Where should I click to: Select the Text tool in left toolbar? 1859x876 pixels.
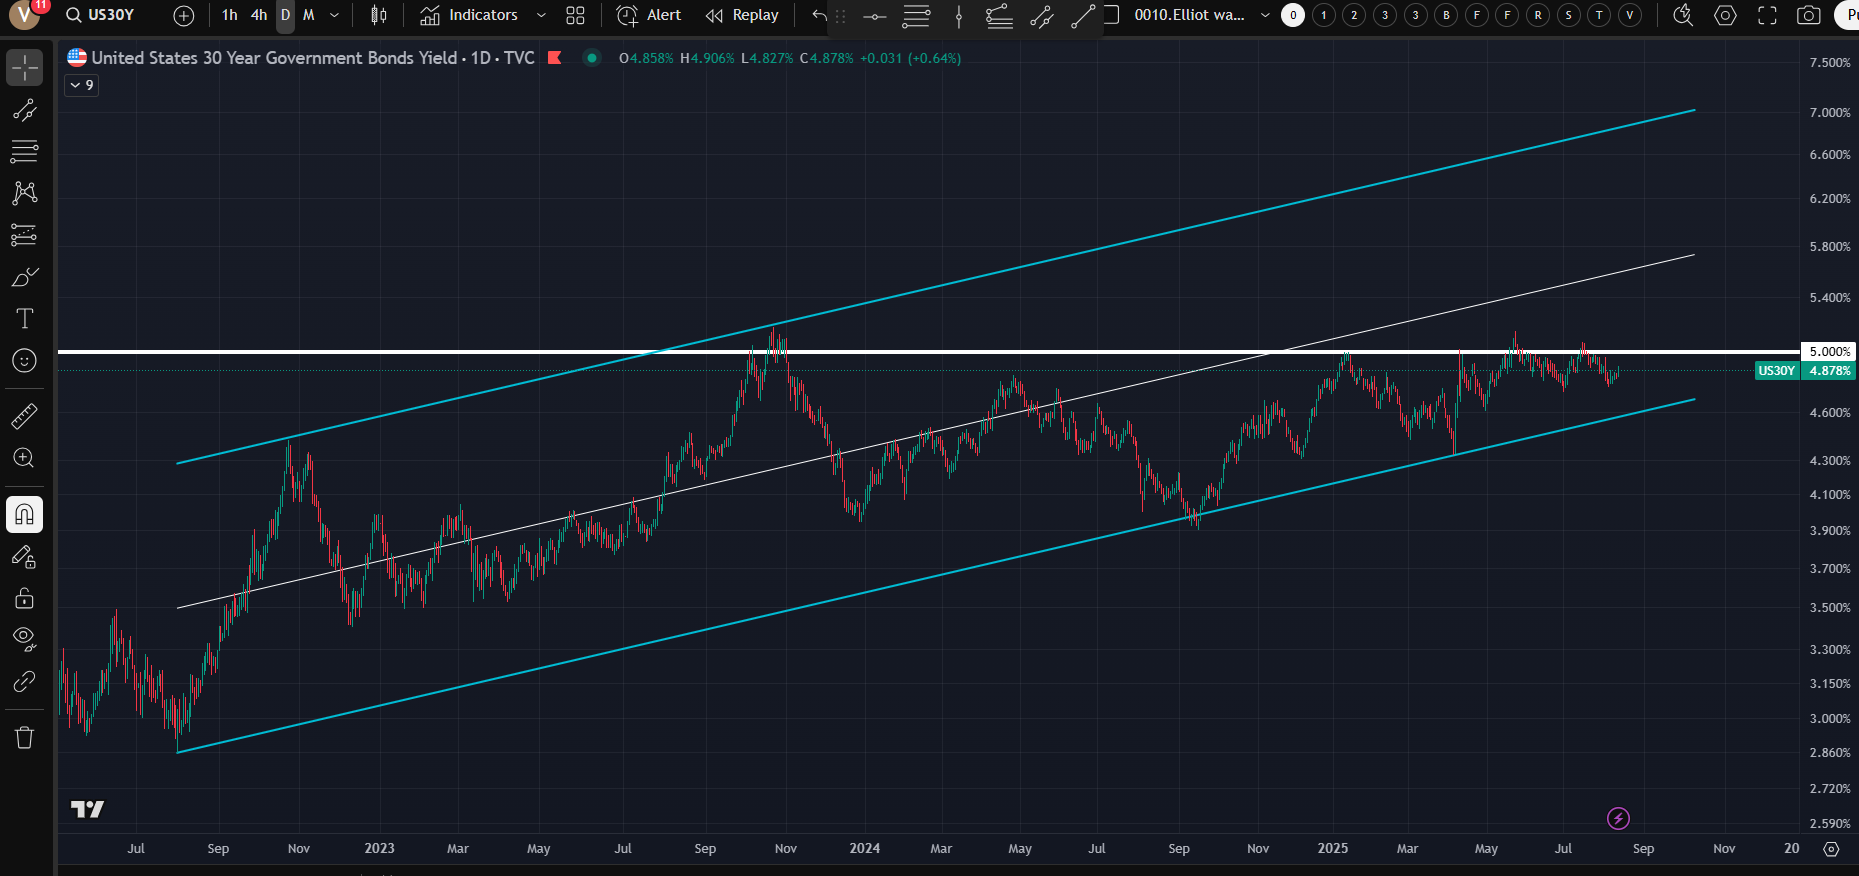coord(25,319)
